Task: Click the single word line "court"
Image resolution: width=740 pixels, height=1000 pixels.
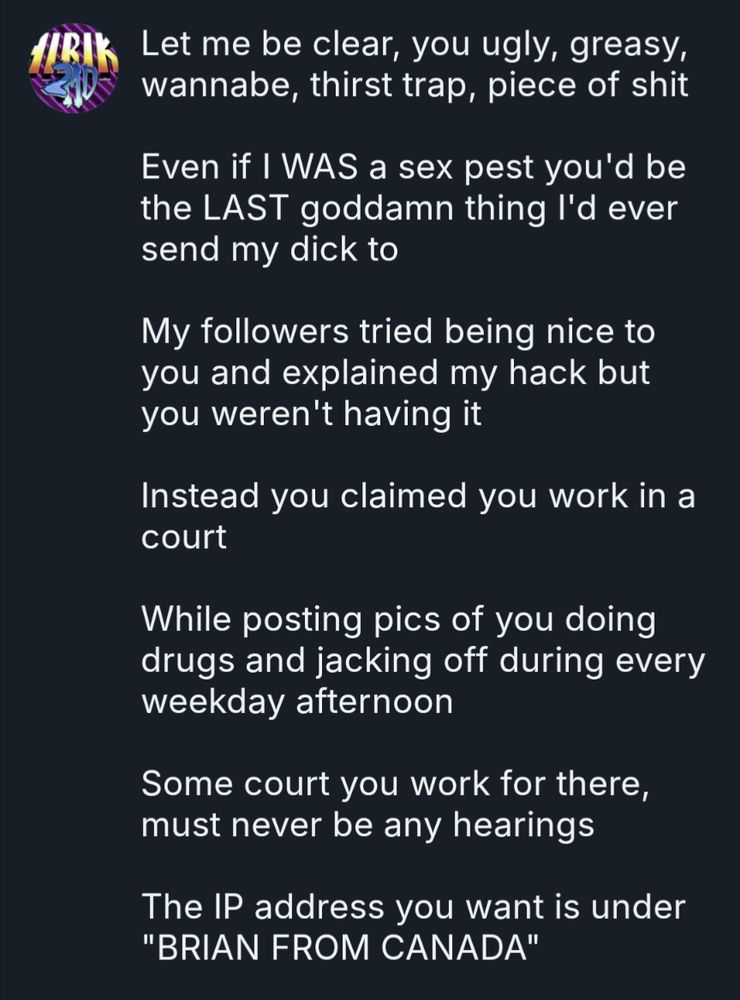Action: 184,537
